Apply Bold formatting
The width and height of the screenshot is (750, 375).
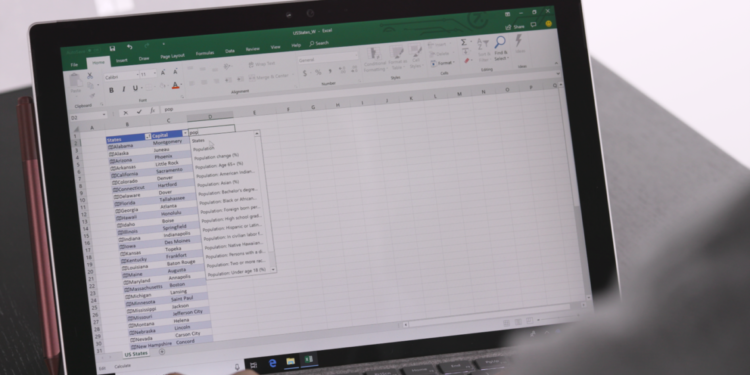tap(111, 90)
